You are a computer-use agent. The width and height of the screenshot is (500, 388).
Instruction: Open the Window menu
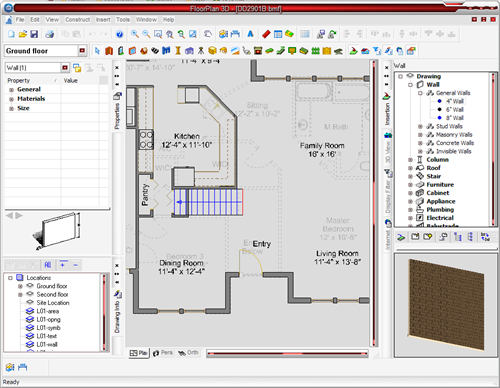(x=146, y=20)
